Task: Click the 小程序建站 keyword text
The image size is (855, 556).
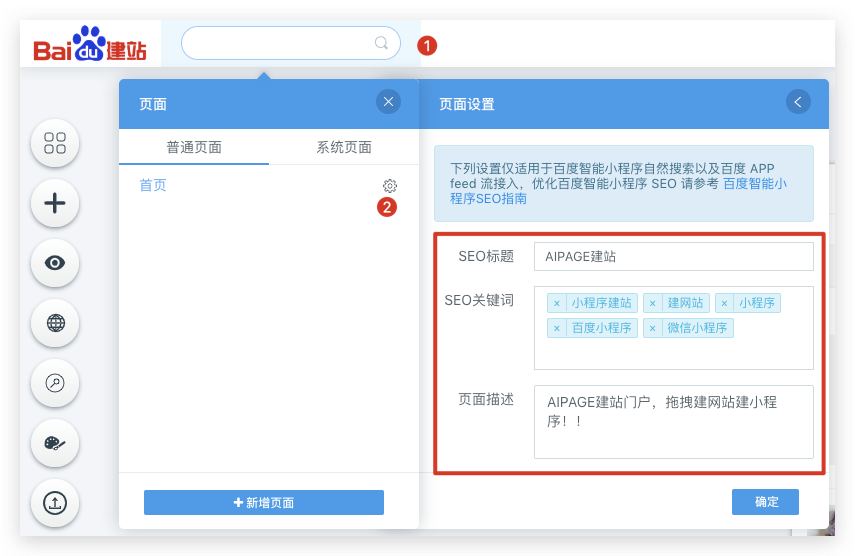Action: pyautogui.click(x=601, y=303)
